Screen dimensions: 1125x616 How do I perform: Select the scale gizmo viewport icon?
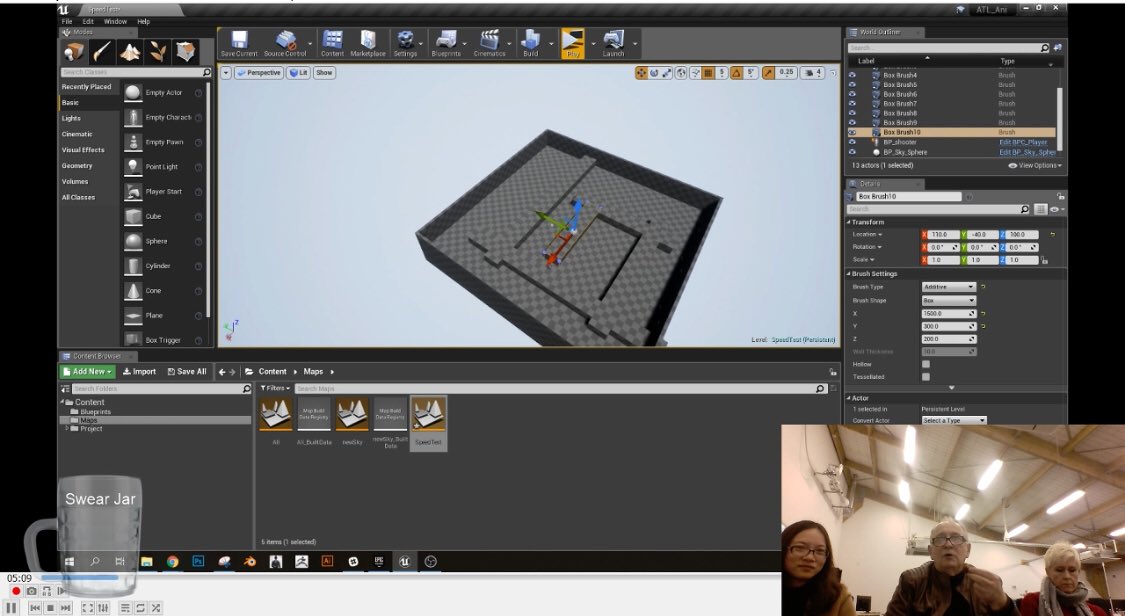pos(667,72)
